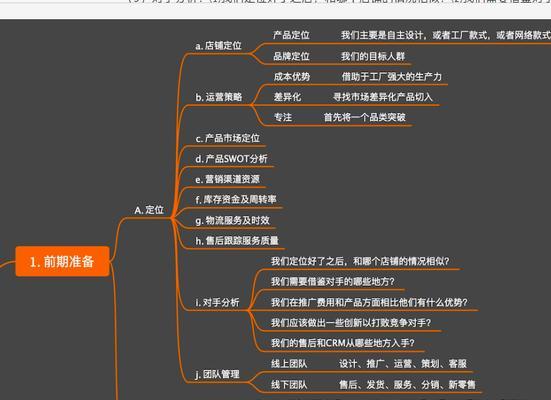This screenshot has width=551, height=400.
Task: Select the 'd. 产品SWOT分析' node
Action: coord(231,159)
